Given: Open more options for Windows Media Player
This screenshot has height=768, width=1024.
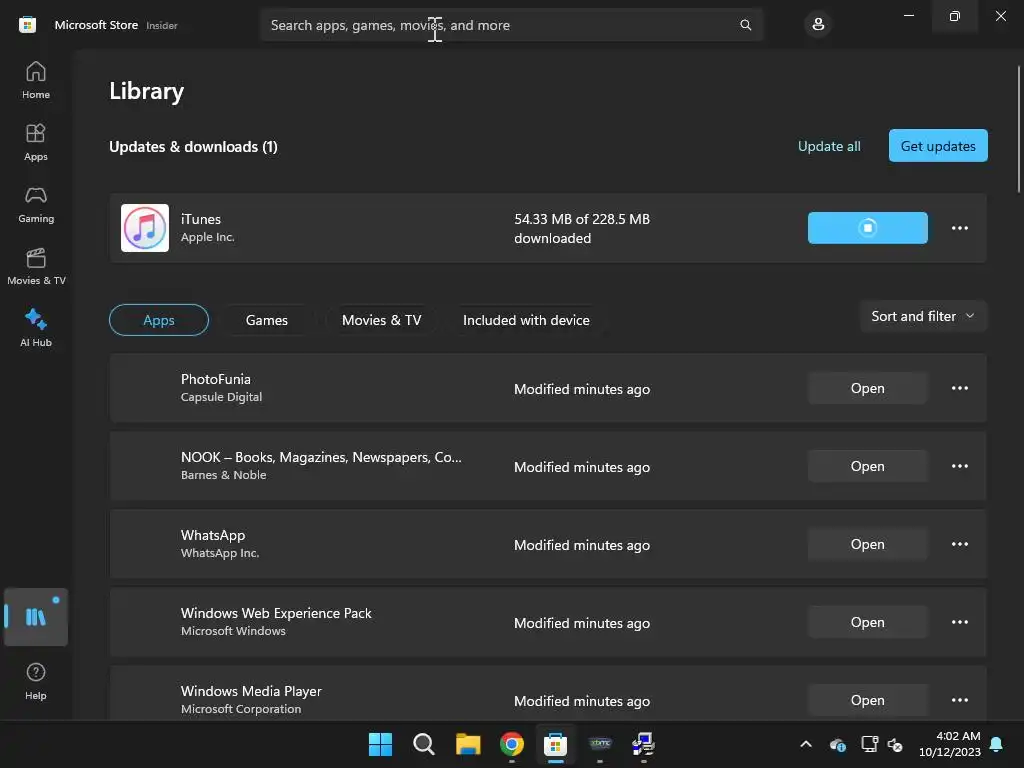Looking at the screenshot, I should coord(959,700).
